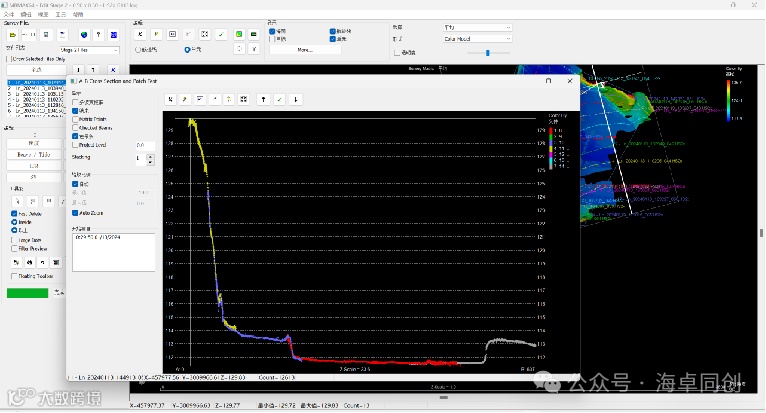This screenshot has height=413, width=766.
Task: Open the Color Mixed dropdown
Action: point(478,39)
